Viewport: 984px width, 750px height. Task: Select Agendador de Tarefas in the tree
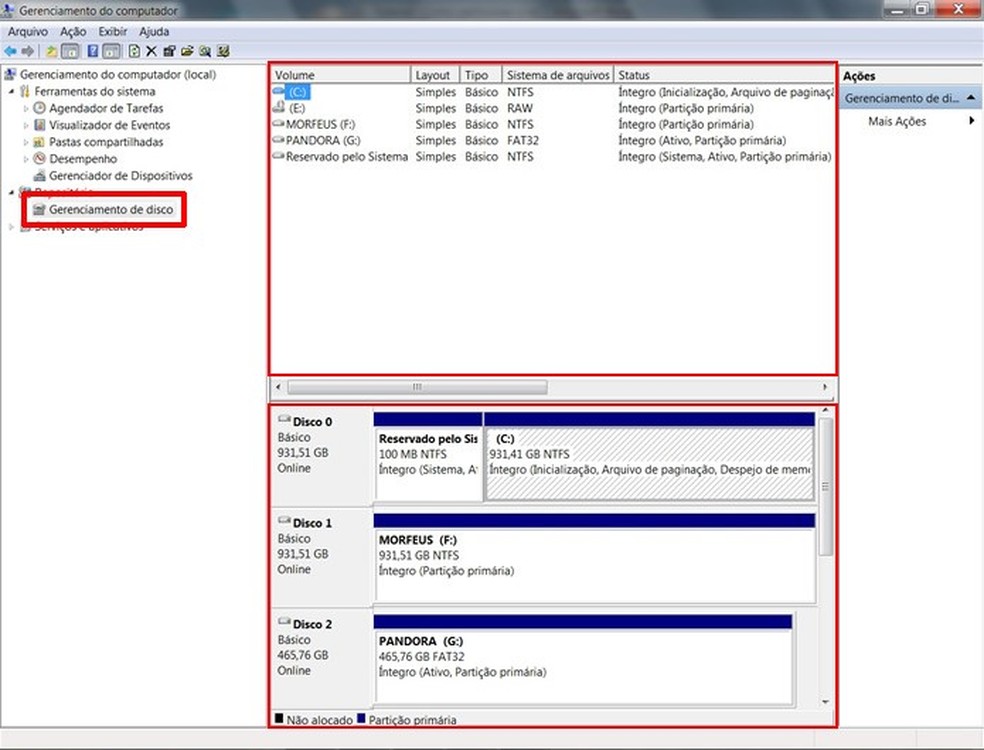pyautogui.click(x=106, y=109)
